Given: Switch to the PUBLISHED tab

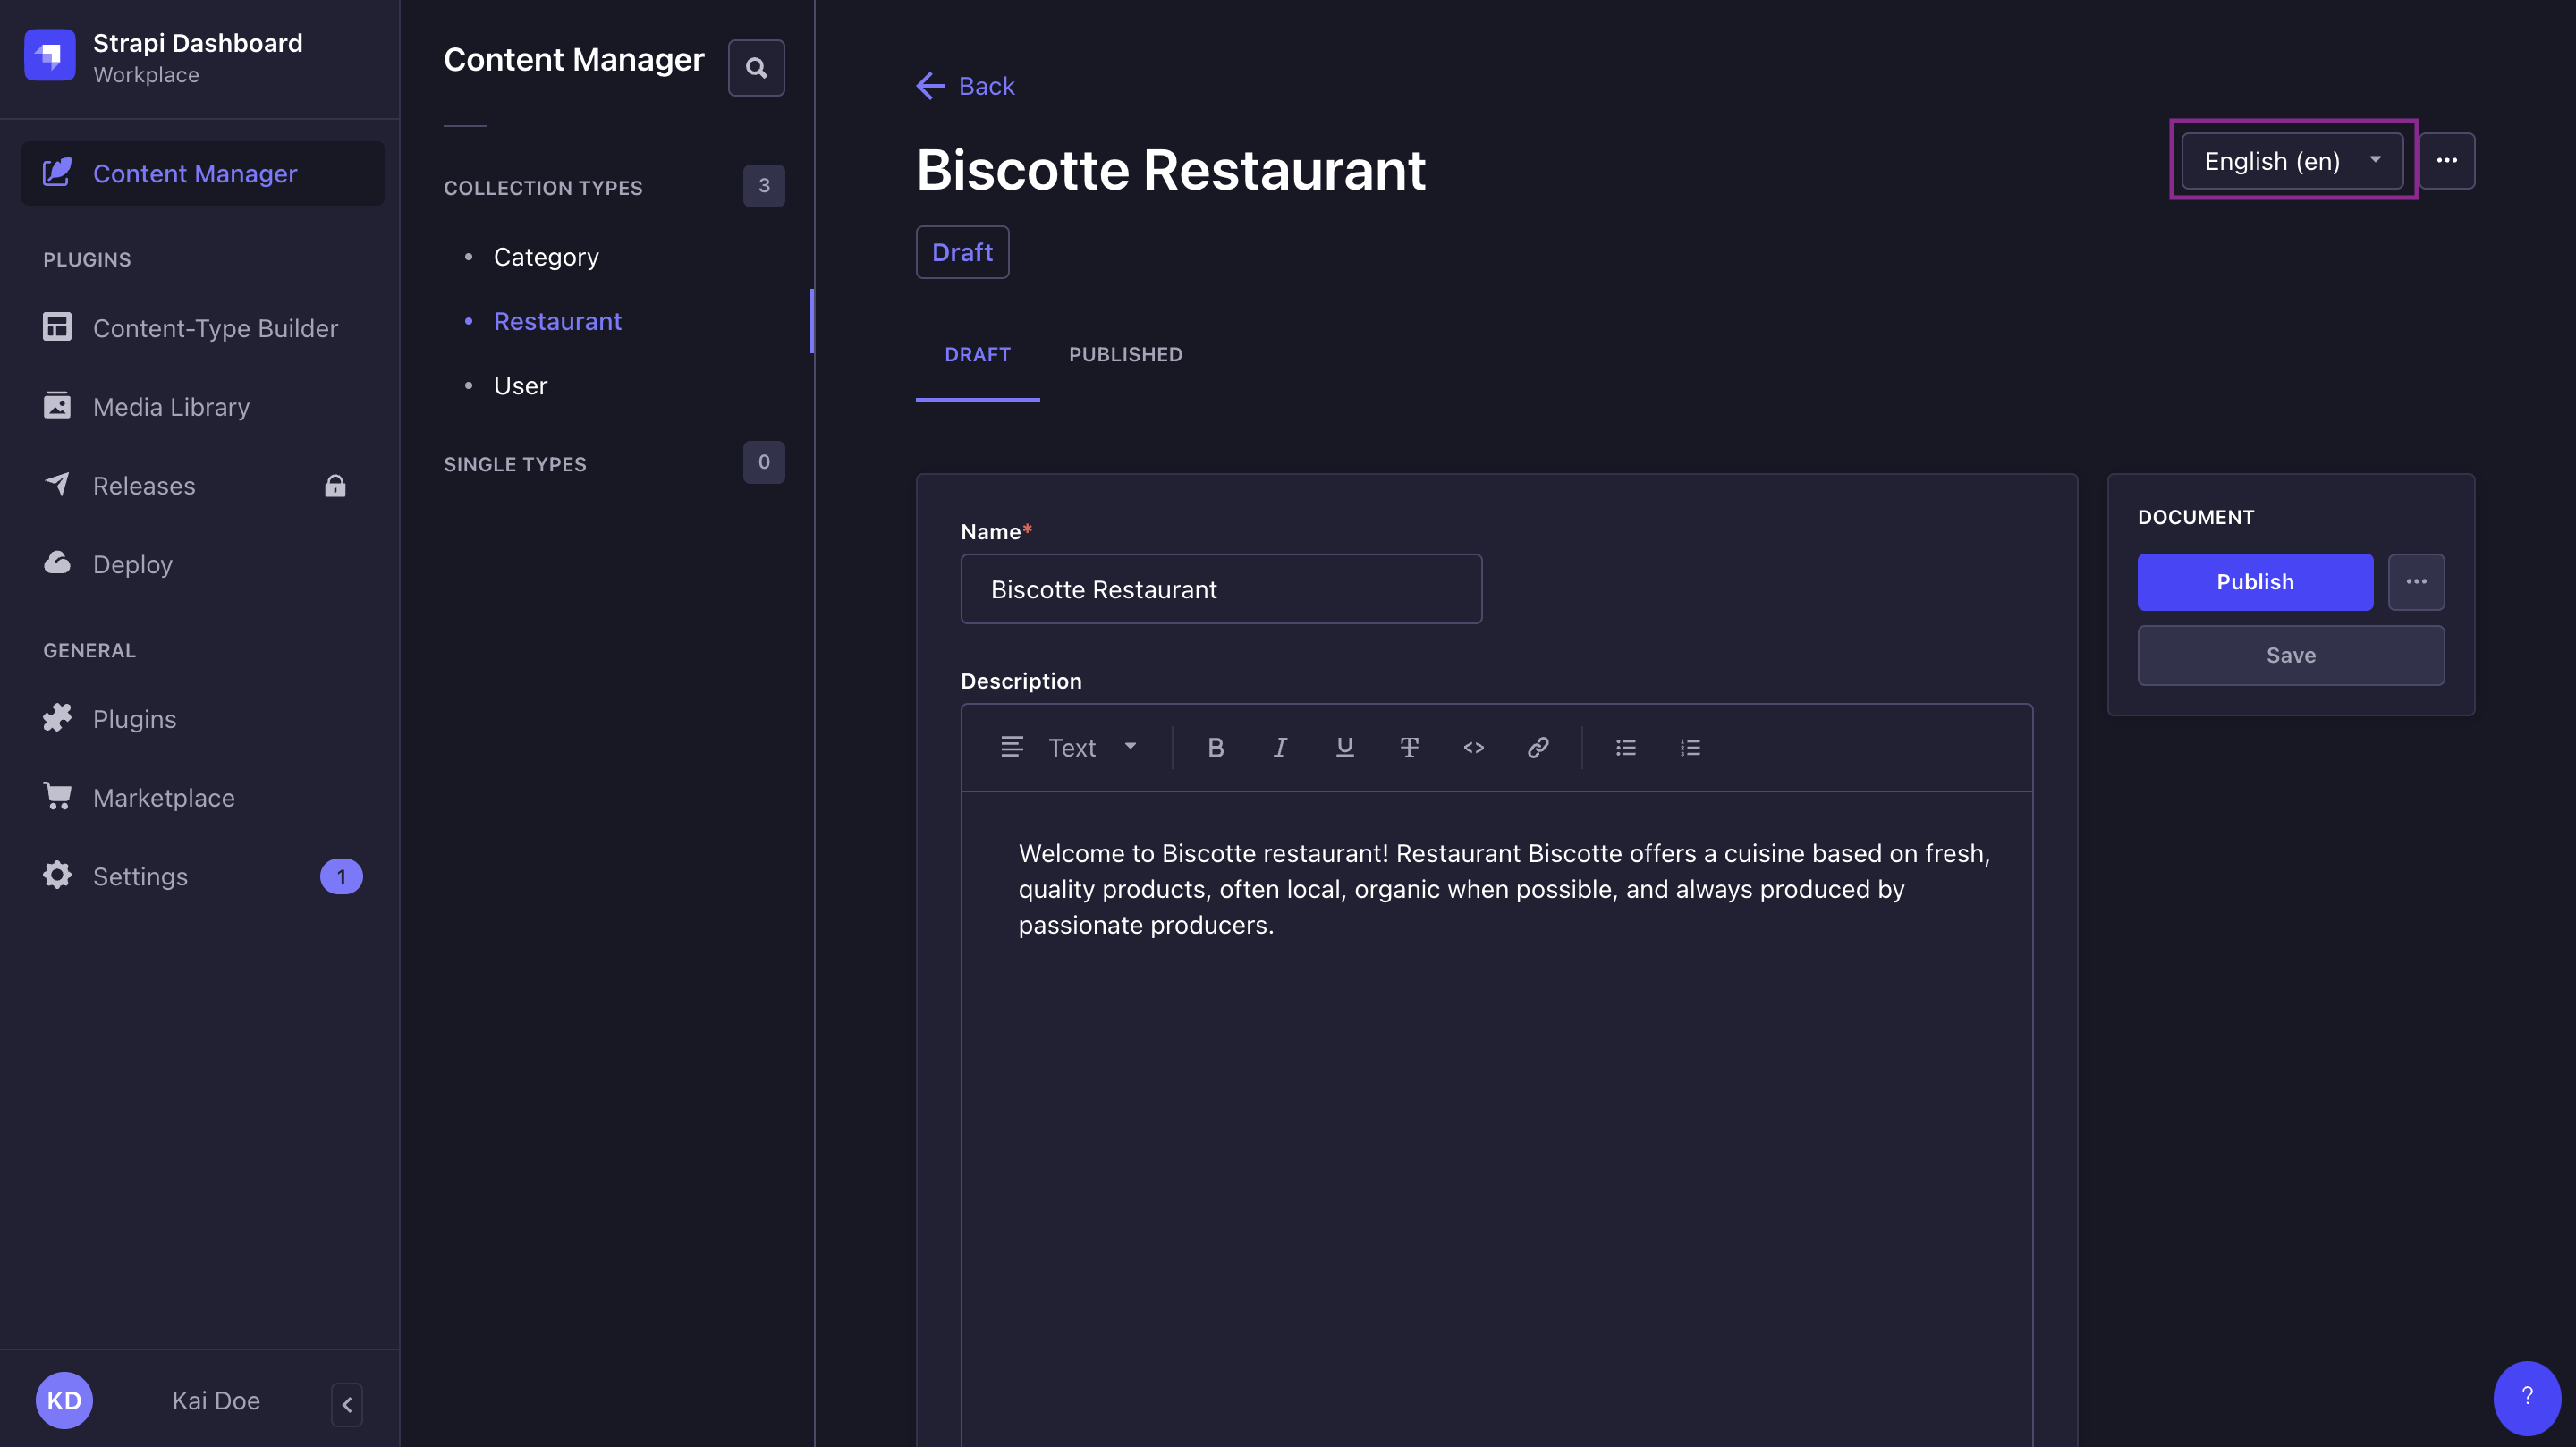Looking at the screenshot, I should [1125, 354].
